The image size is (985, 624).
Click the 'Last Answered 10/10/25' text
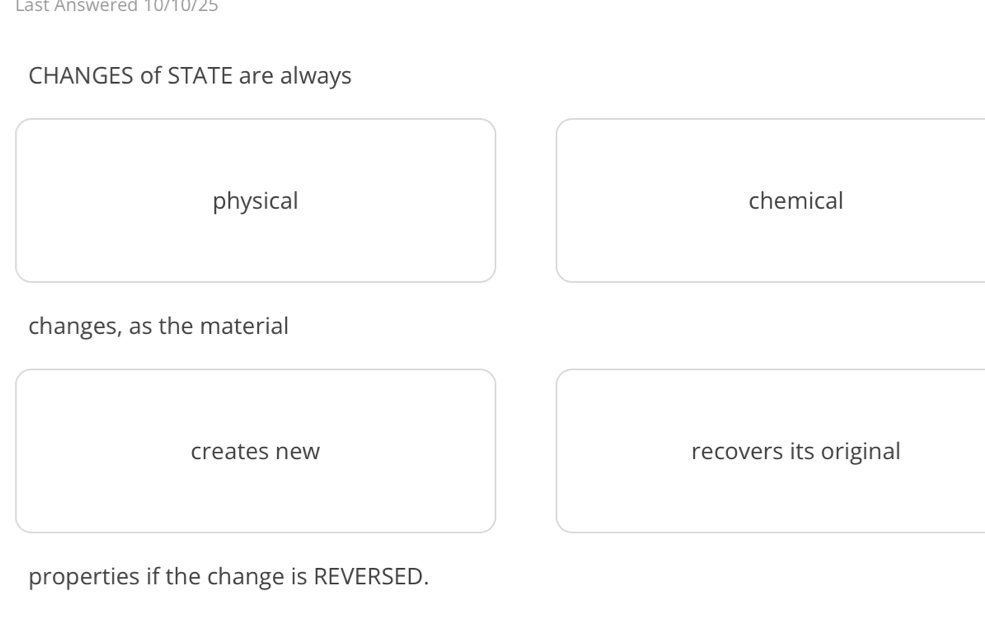pos(108,5)
